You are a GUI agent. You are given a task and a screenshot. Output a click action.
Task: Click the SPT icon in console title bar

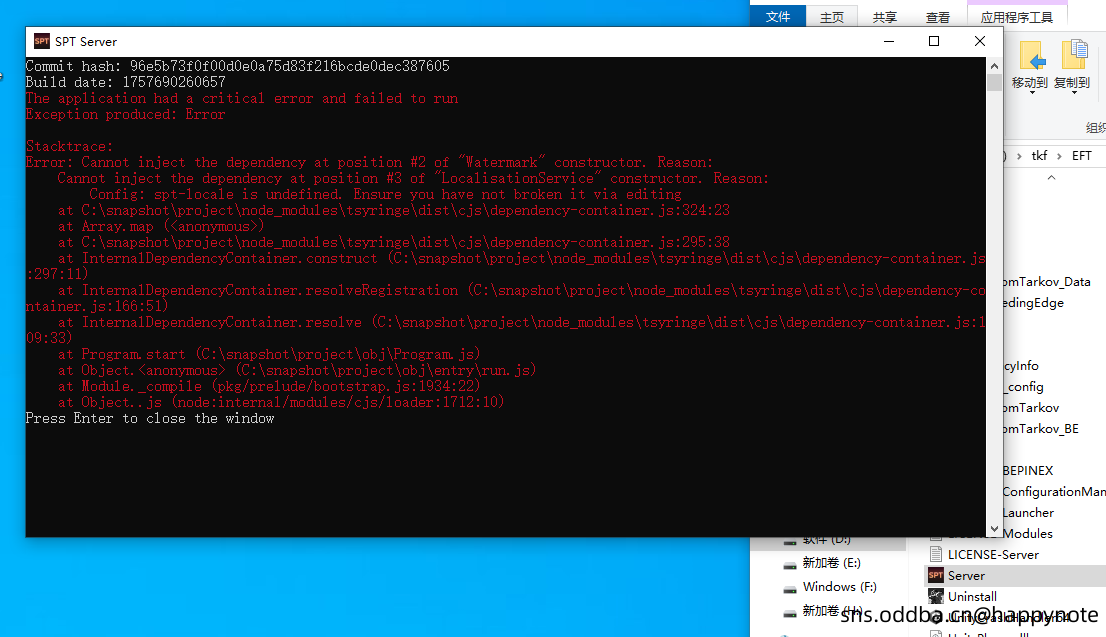[42, 41]
